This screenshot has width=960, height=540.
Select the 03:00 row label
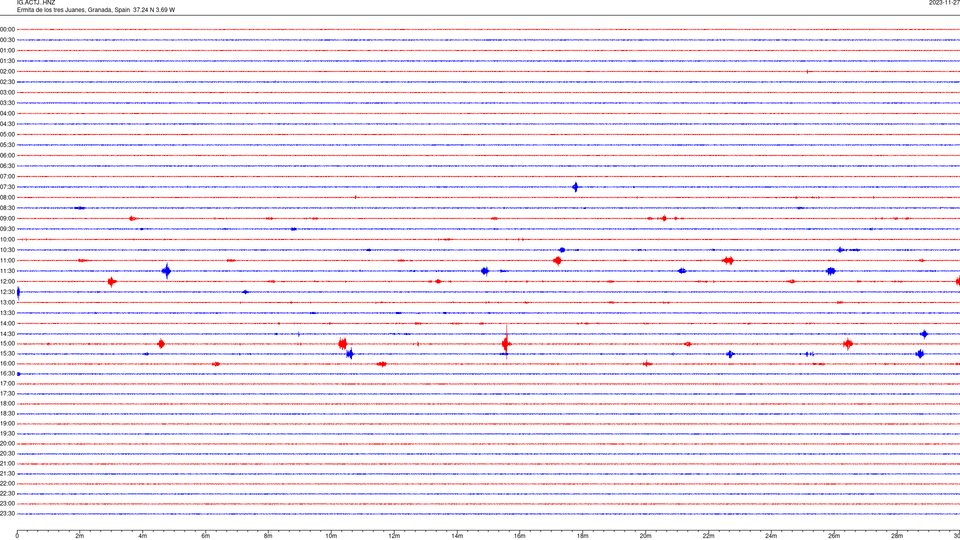pos(7,92)
